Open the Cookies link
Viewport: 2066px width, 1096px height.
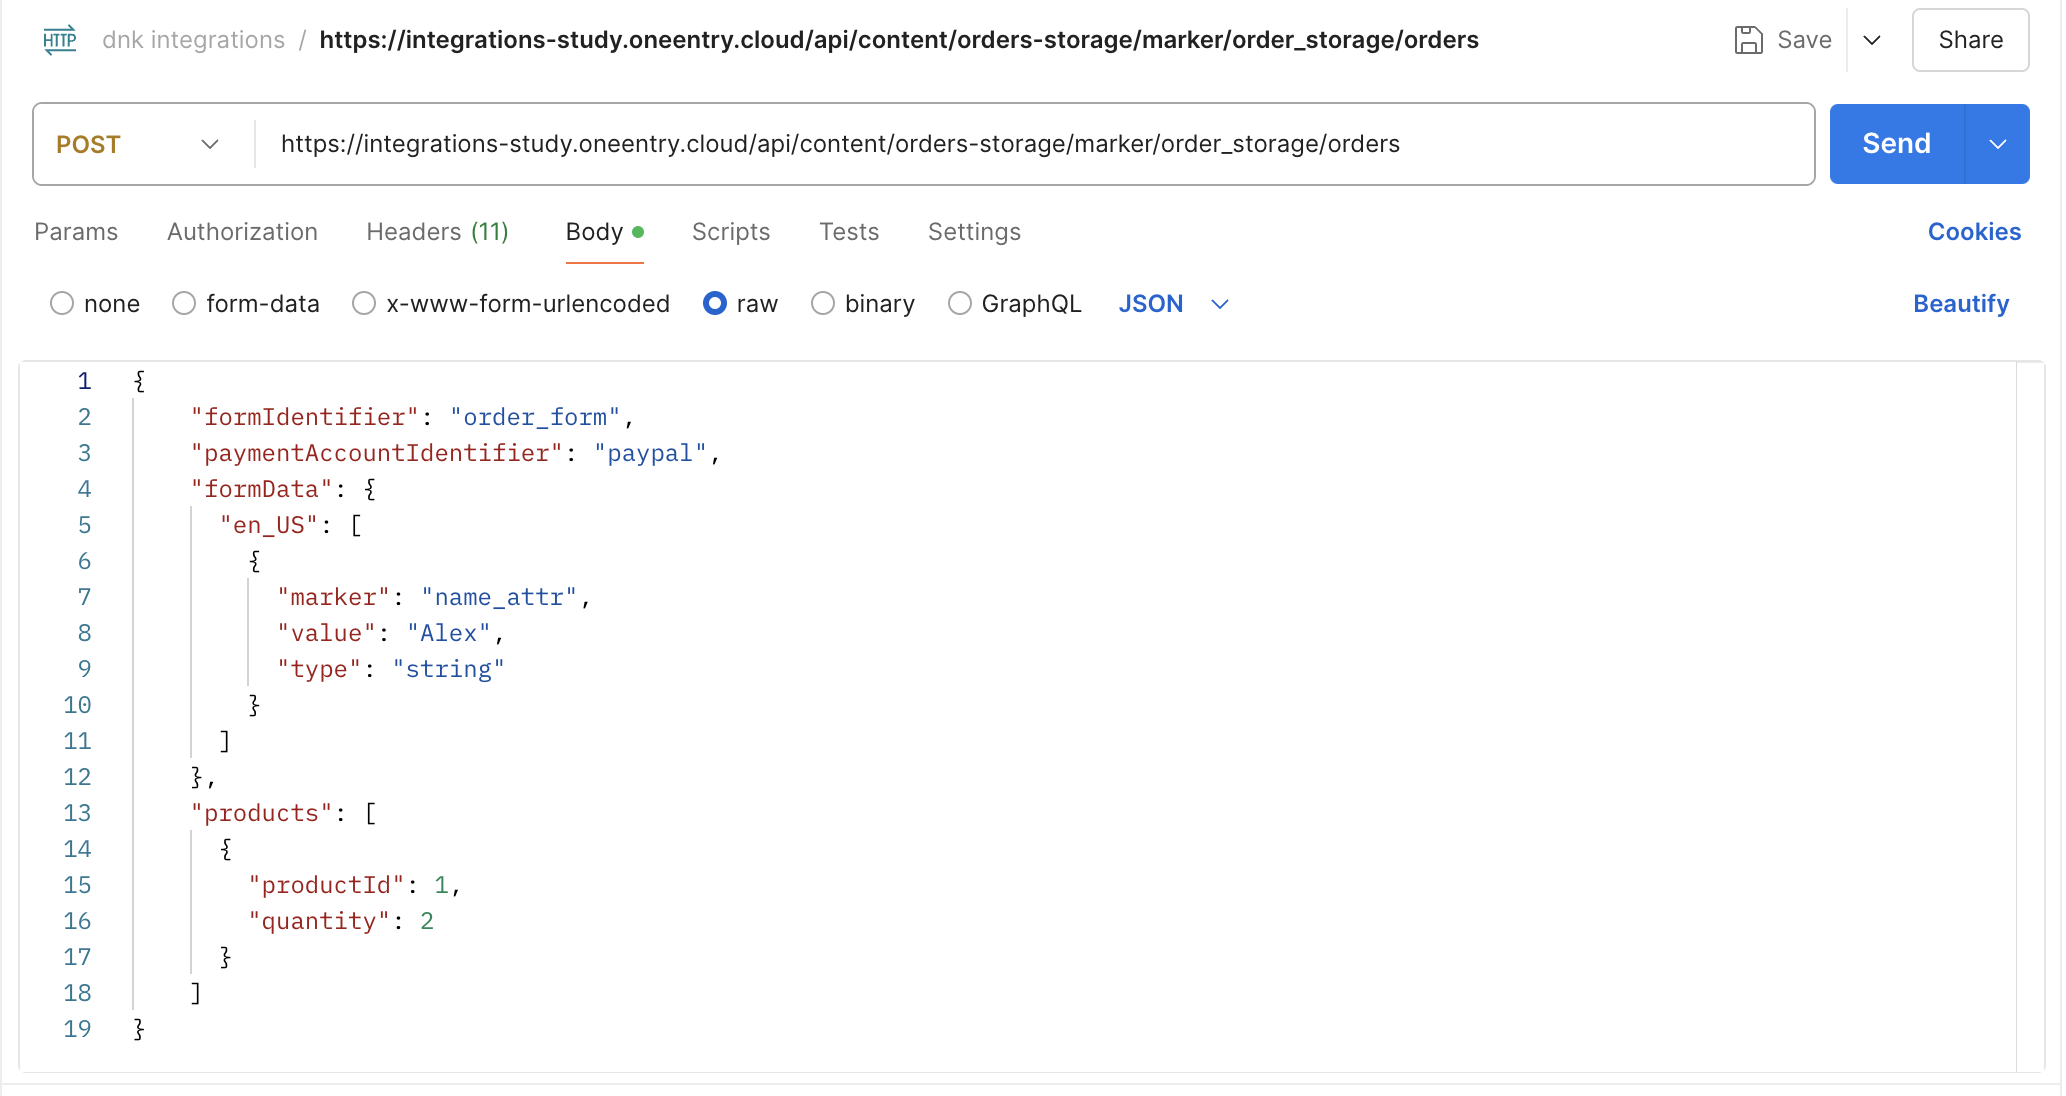point(1973,232)
